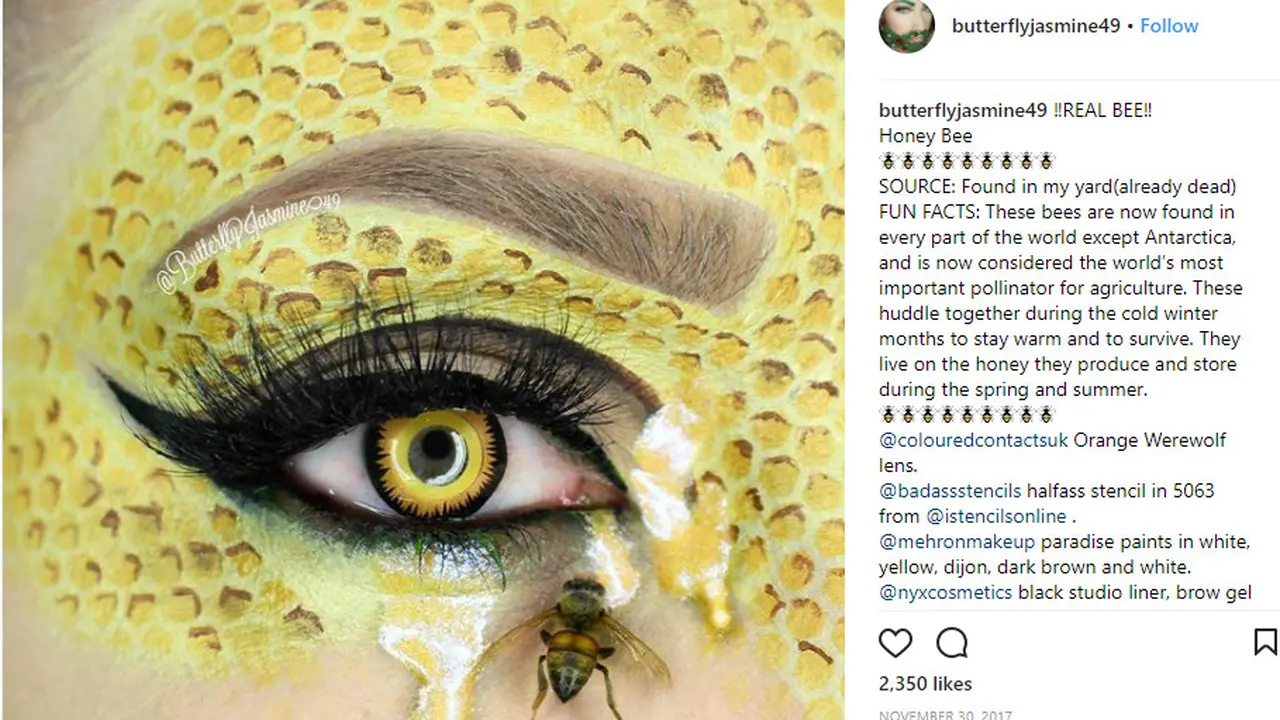This screenshot has height=720, width=1280.
Task: Open the November 30, 2017 timestamp
Action: point(945,714)
